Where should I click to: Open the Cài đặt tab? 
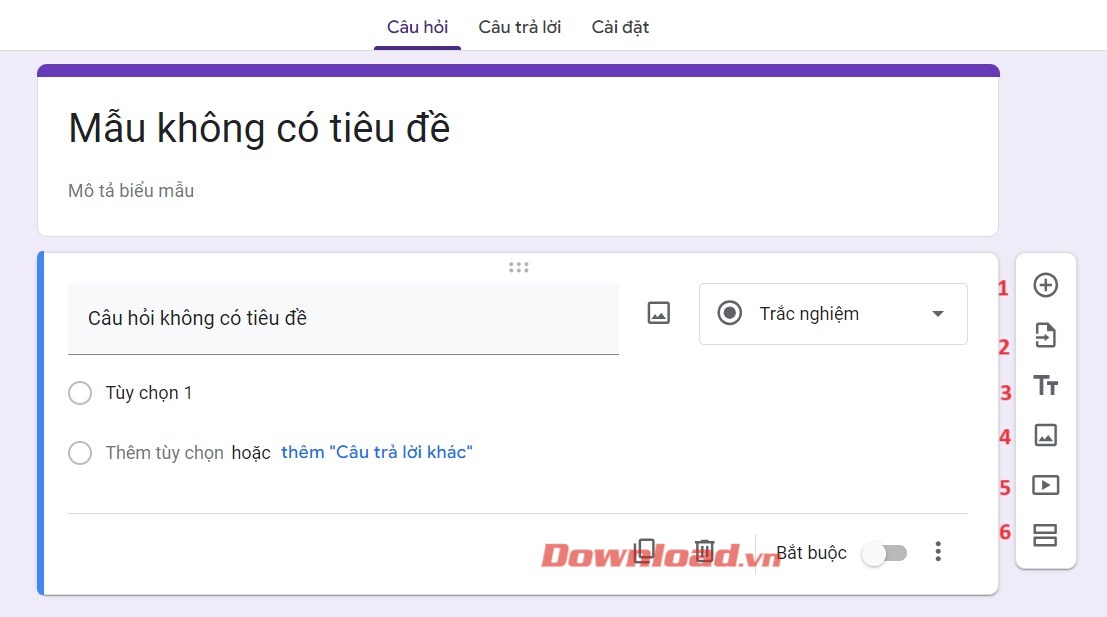click(620, 27)
